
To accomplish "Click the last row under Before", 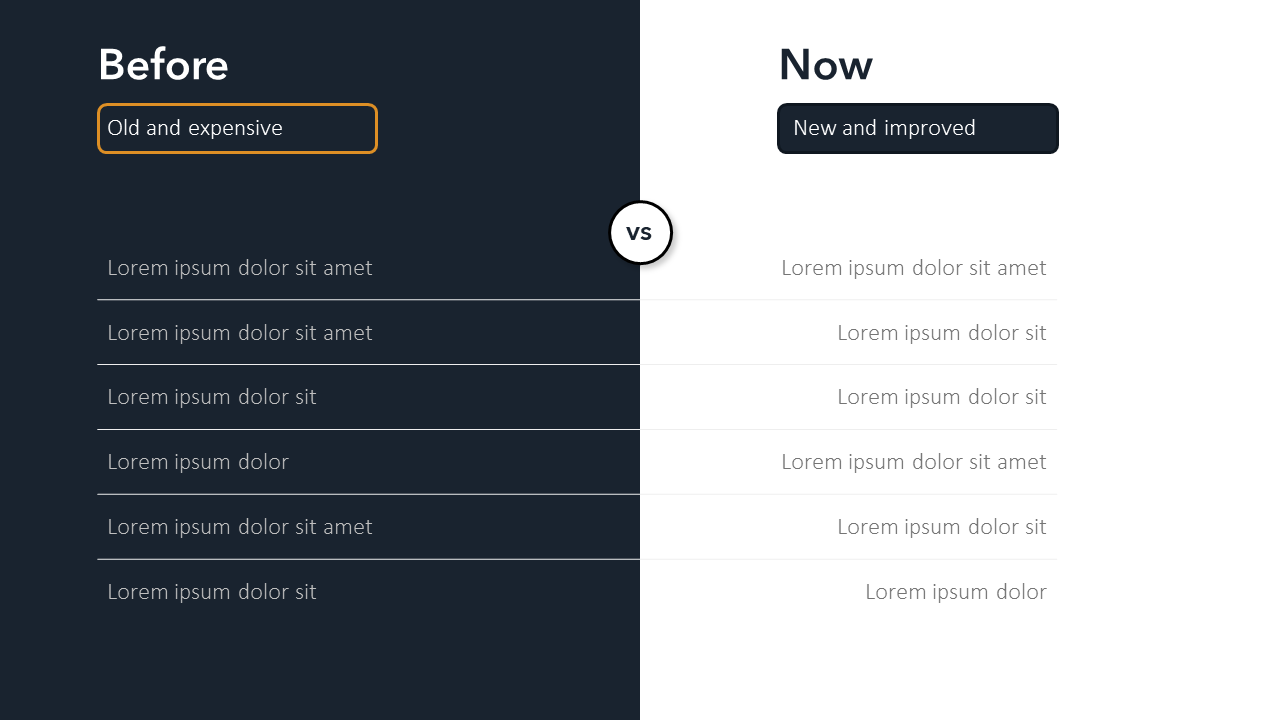I will pyautogui.click(x=212, y=592).
